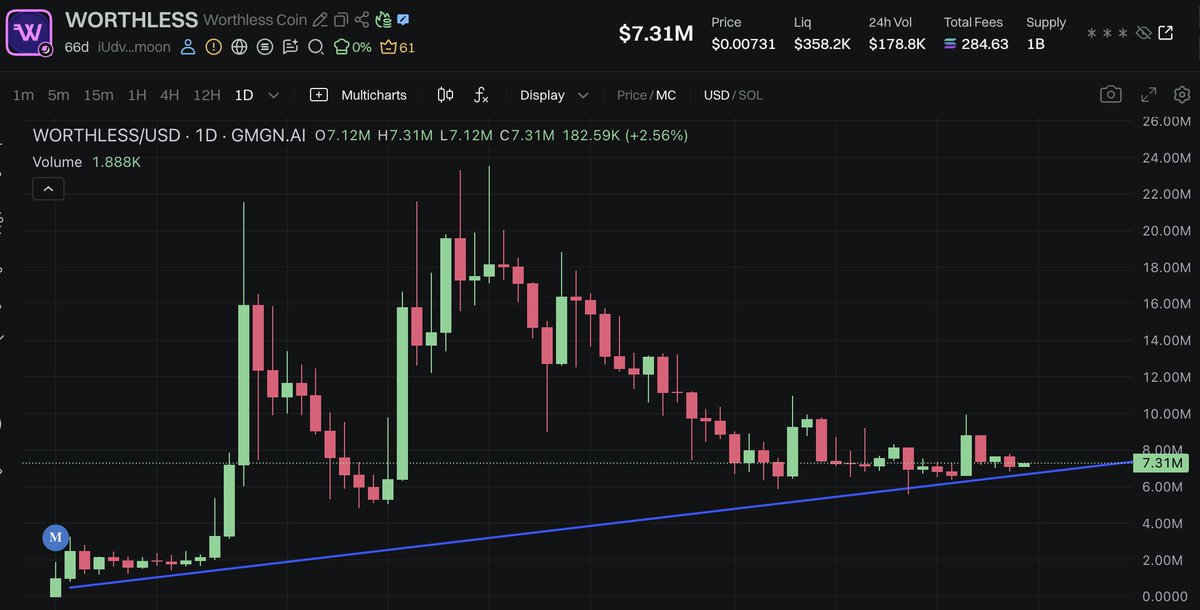Click the crown 61 badge

click(x=398, y=47)
